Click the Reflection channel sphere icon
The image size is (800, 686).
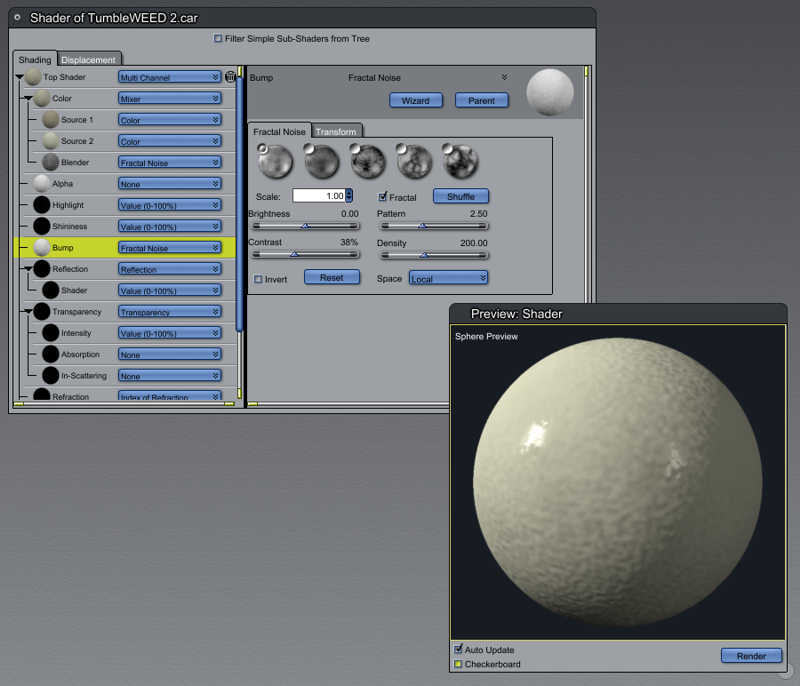pos(42,269)
